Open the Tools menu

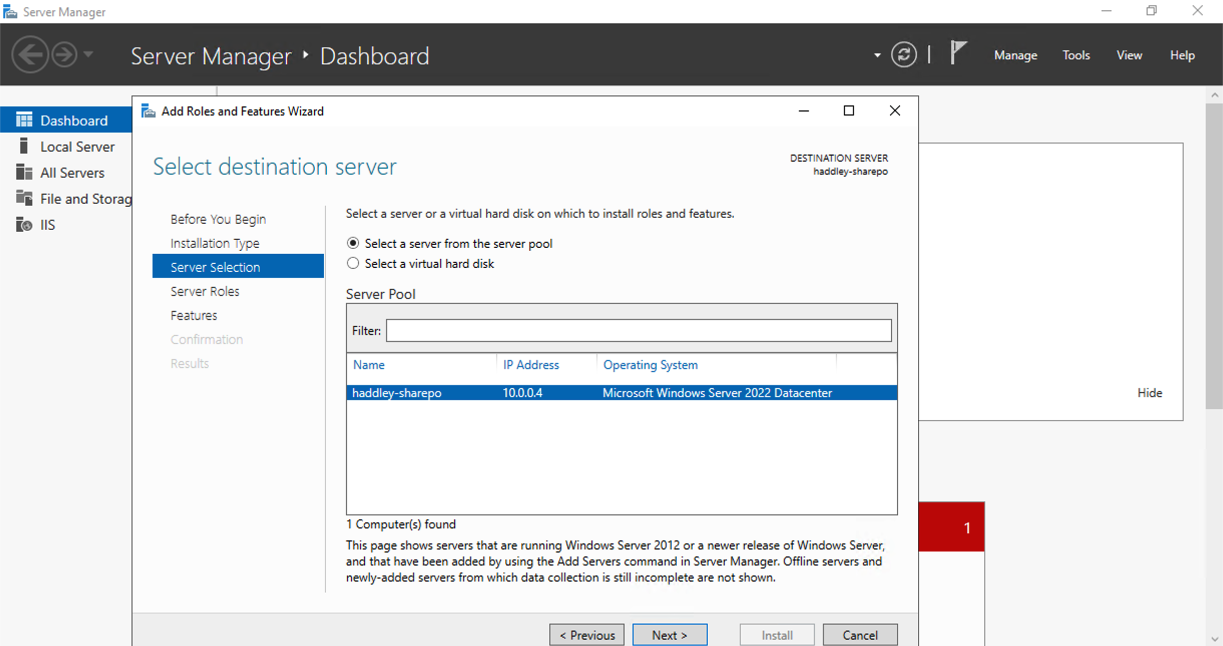(x=1076, y=55)
